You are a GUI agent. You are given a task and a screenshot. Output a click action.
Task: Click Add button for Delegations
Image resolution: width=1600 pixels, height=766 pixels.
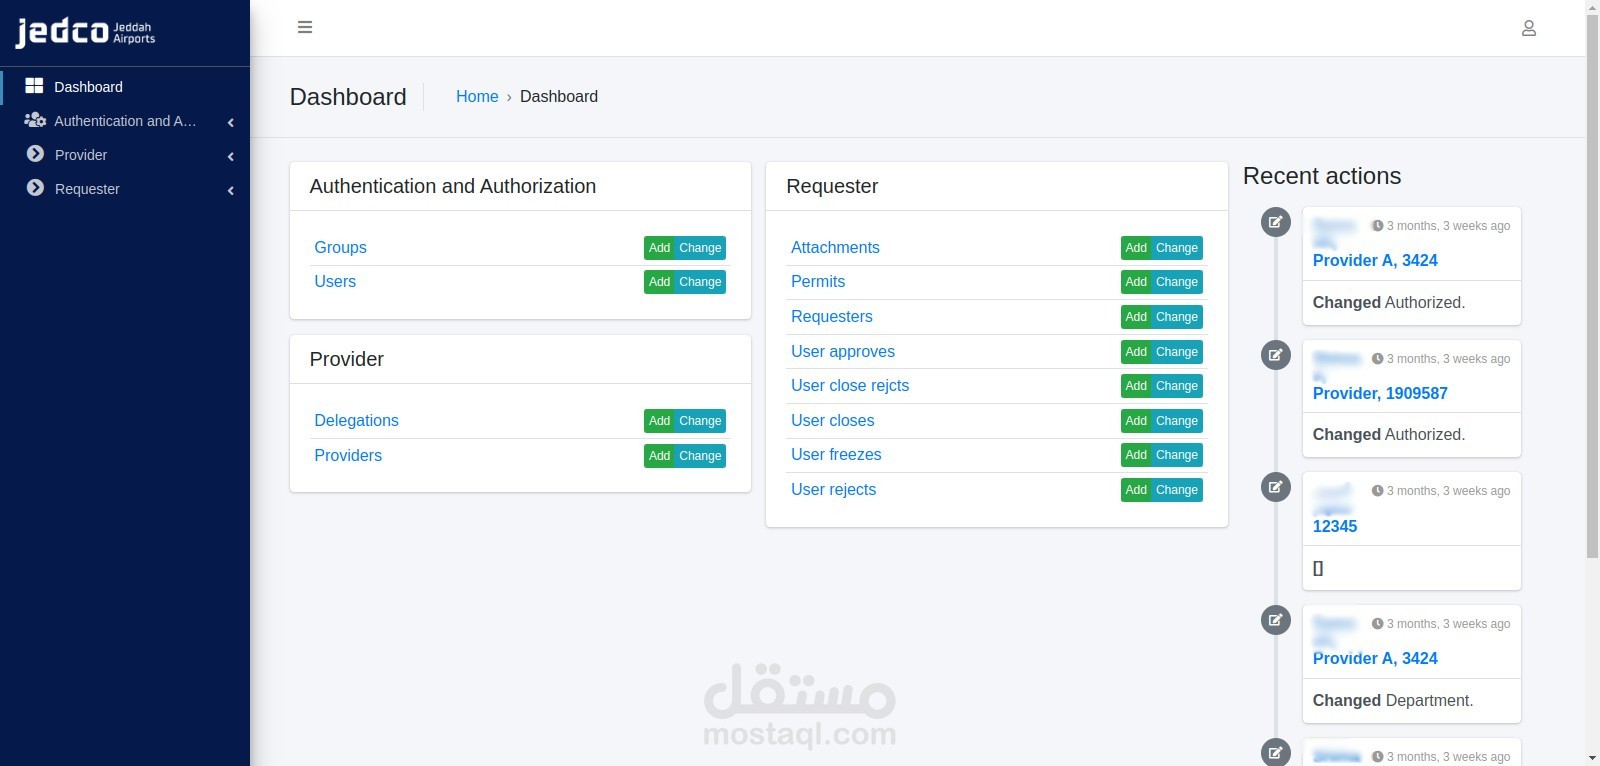tap(659, 421)
